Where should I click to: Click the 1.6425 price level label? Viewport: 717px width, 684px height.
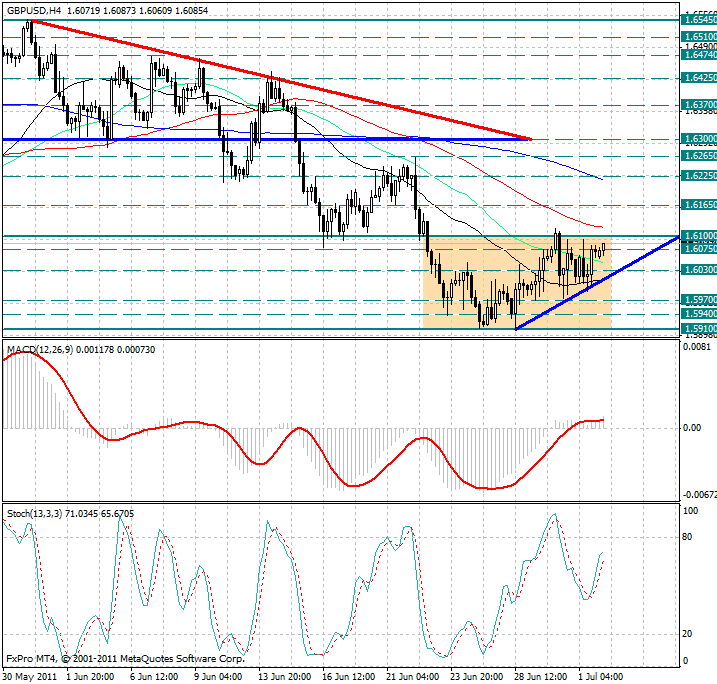pos(698,76)
